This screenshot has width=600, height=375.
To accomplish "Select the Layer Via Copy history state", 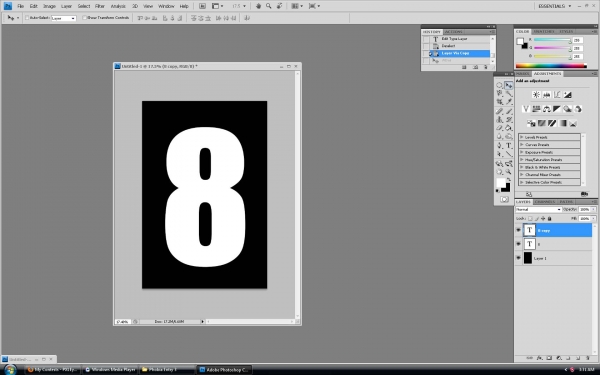I will 459,53.
